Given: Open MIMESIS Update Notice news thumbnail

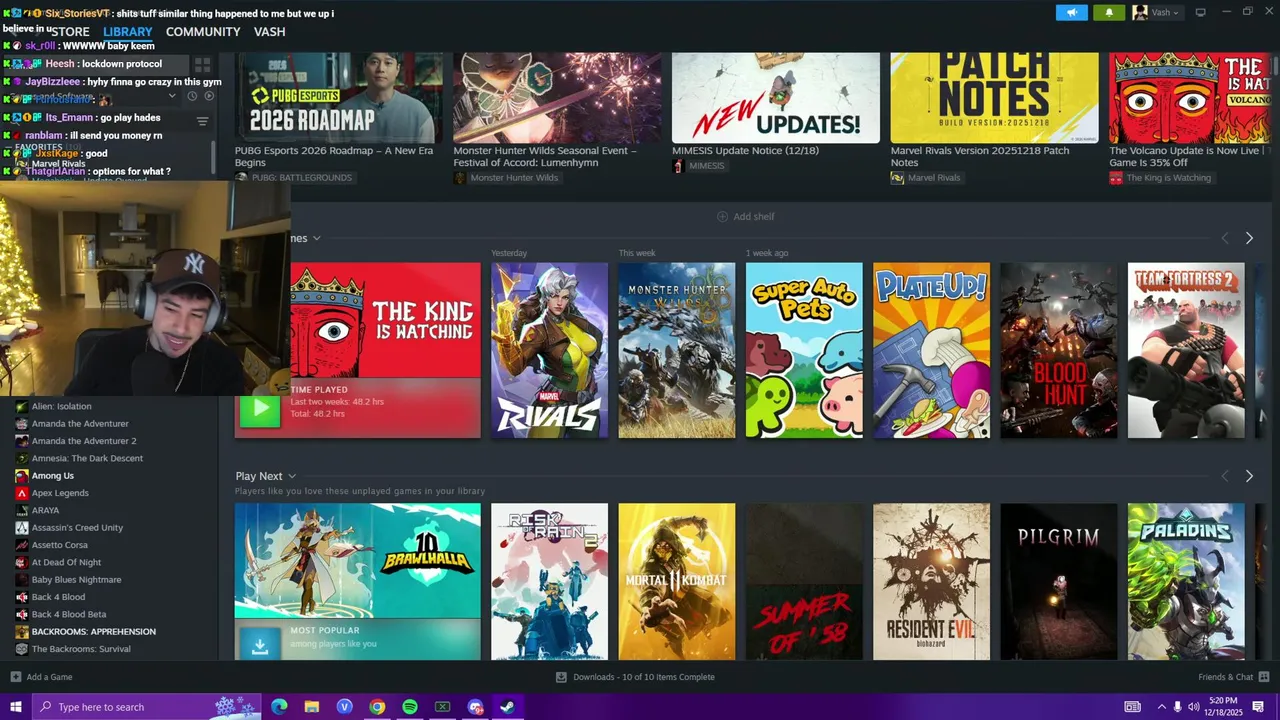Looking at the screenshot, I should click(x=776, y=98).
